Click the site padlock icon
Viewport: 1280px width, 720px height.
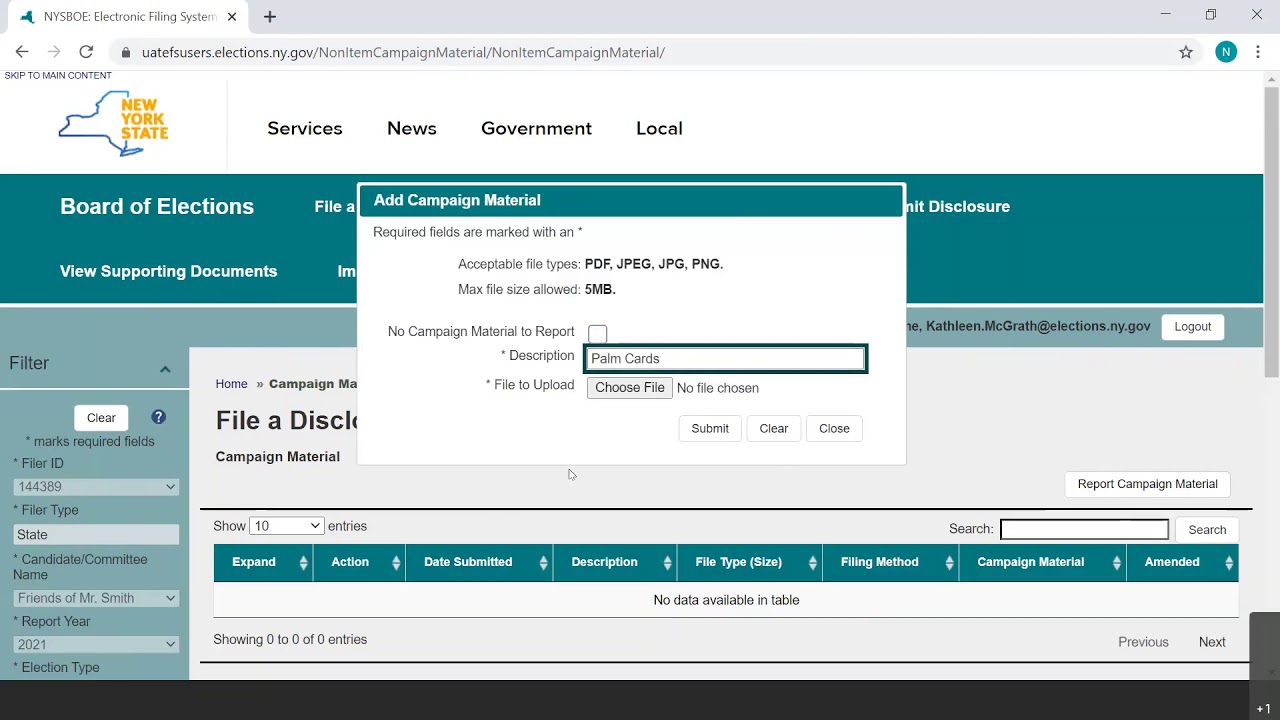tap(125, 52)
